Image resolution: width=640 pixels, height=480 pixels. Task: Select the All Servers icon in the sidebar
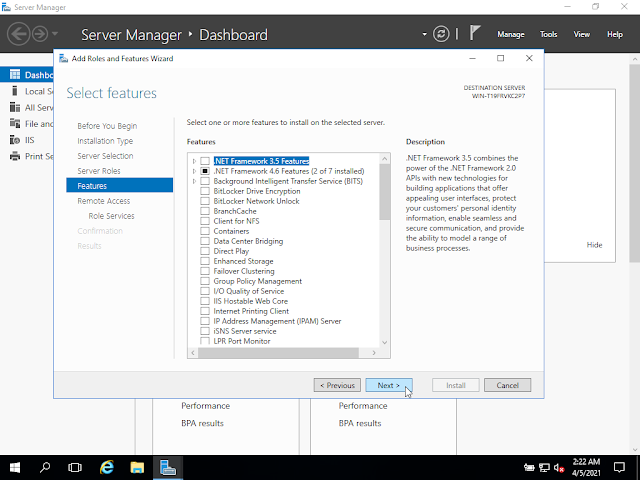pyautogui.click(x=15, y=107)
